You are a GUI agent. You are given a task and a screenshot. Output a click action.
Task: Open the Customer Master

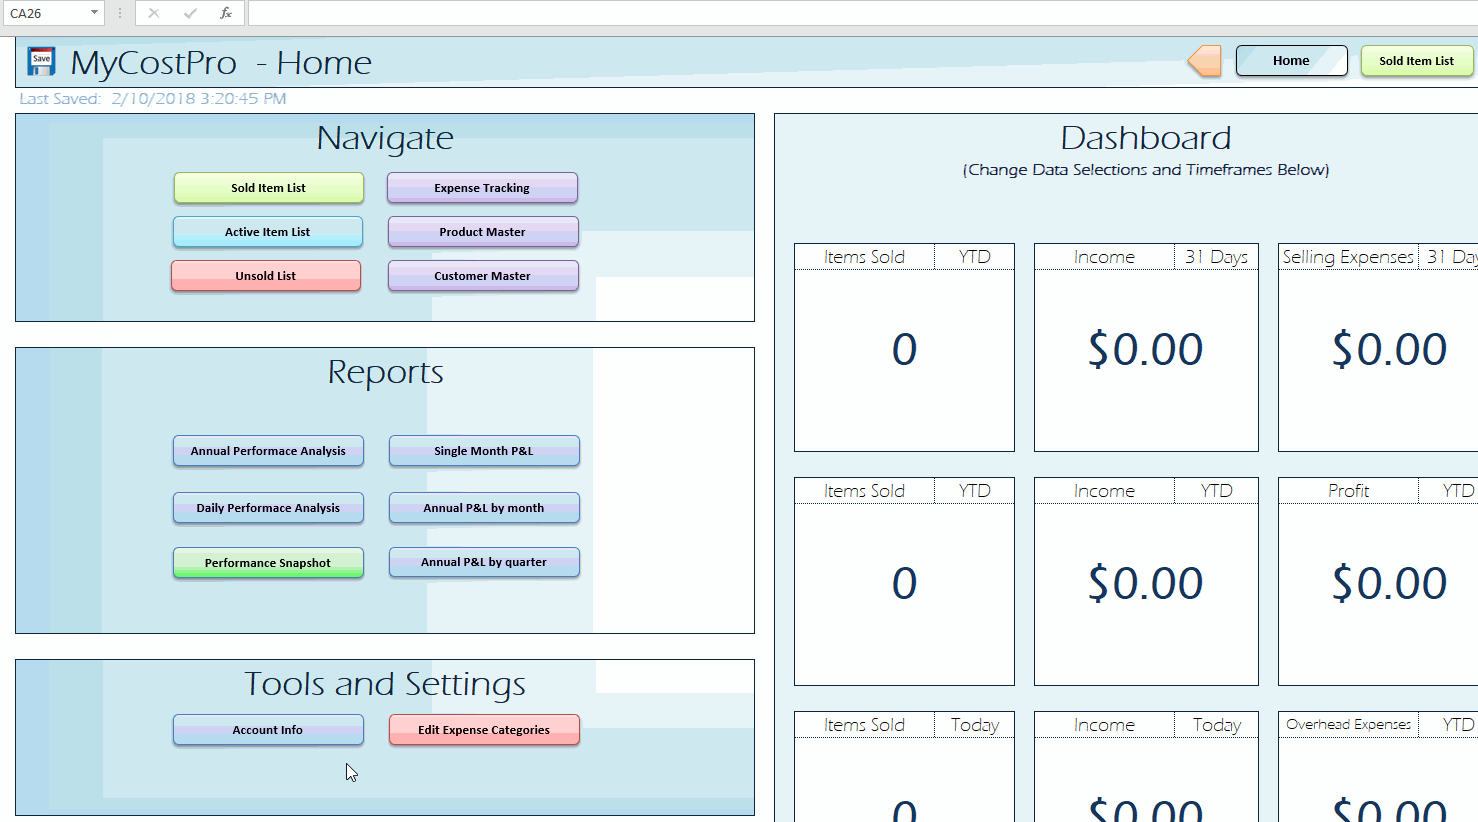[482, 276]
